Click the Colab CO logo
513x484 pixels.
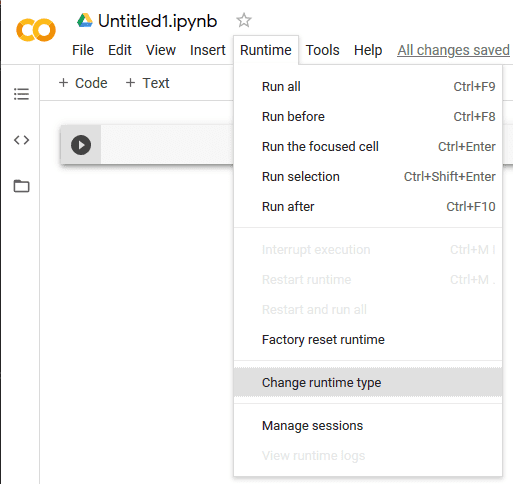click(36, 30)
